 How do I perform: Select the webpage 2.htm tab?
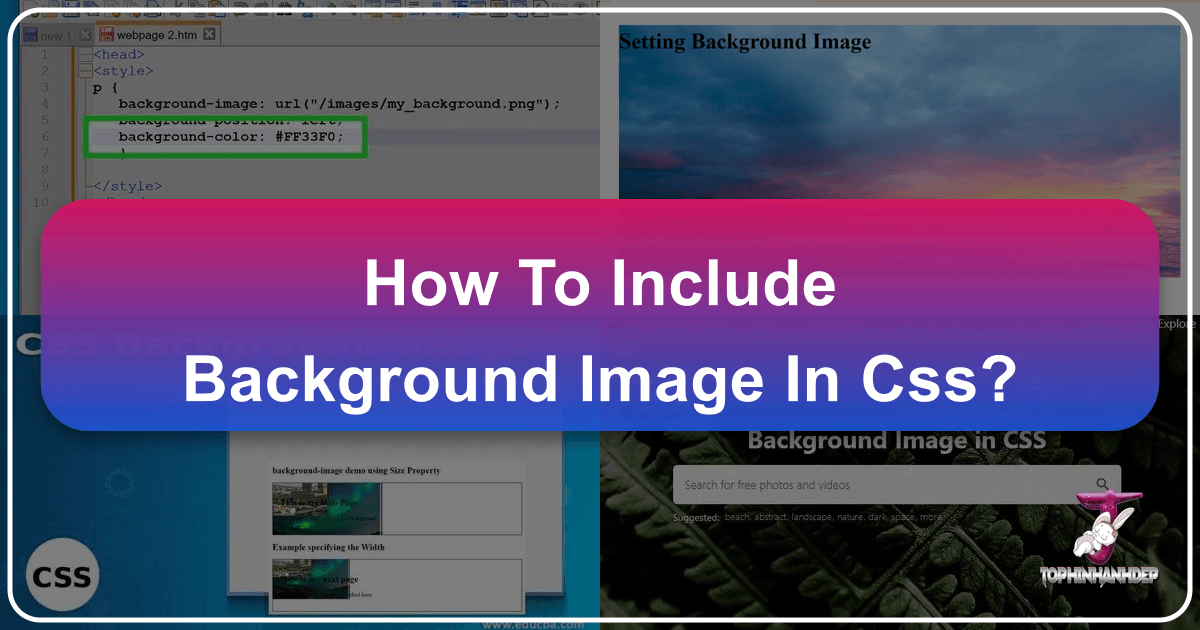click(x=155, y=33)
